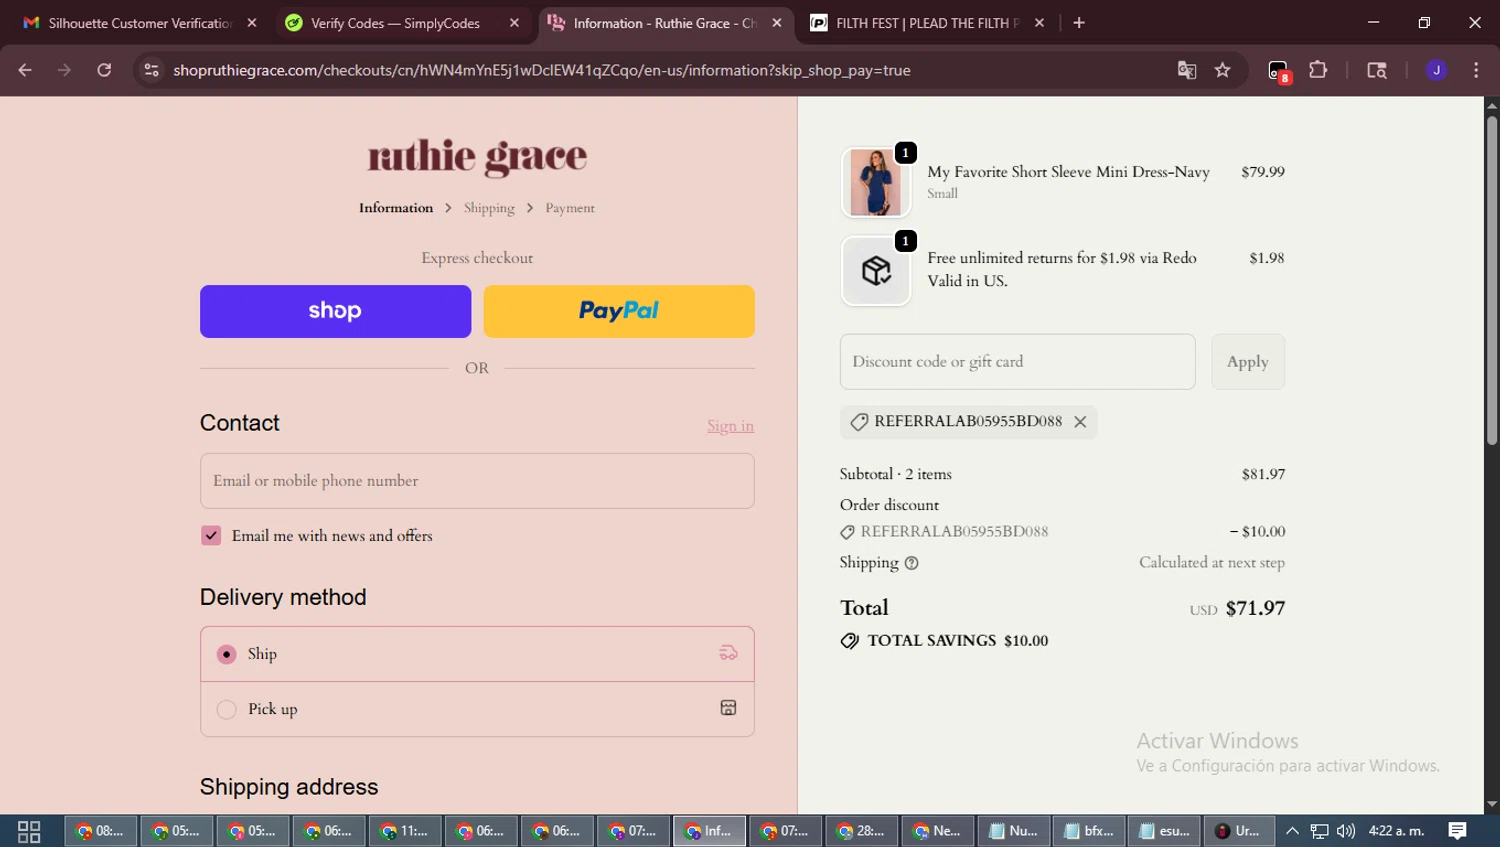Screen dimensions: 1500x847
Task: Open the translate page icon
Action: click(1187, 70)
